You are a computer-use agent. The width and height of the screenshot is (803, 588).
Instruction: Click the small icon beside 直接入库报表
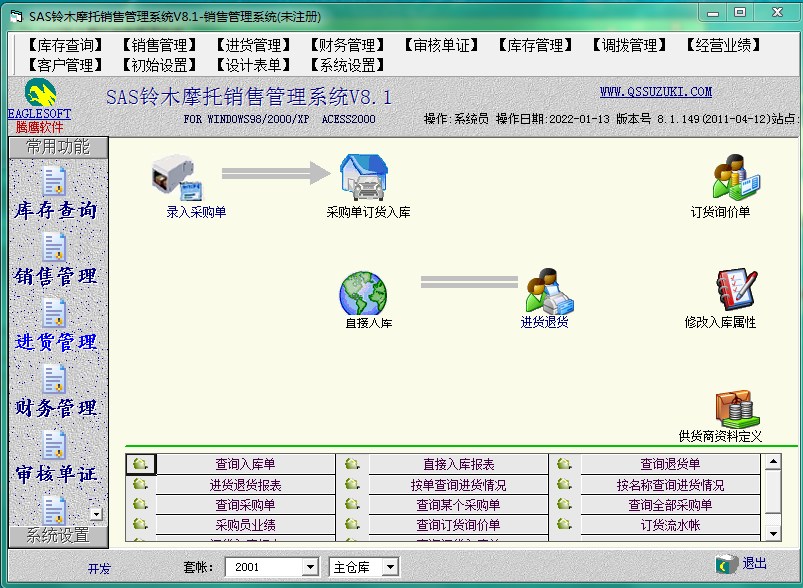click(352, 464)
